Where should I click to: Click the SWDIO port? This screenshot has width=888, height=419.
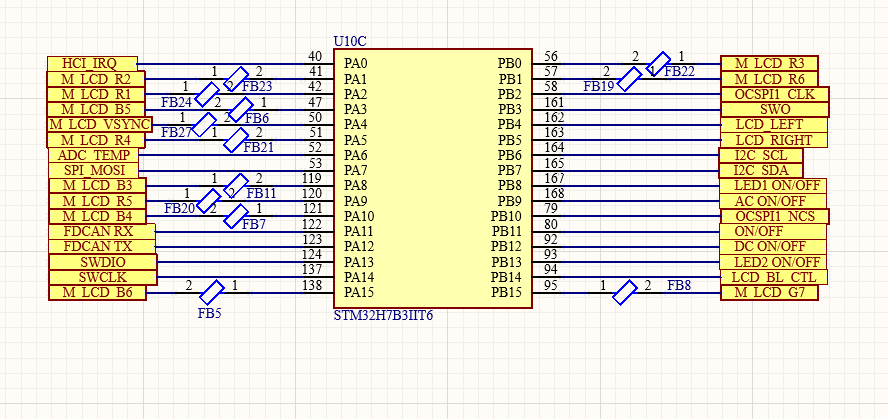tap(103, 262)
